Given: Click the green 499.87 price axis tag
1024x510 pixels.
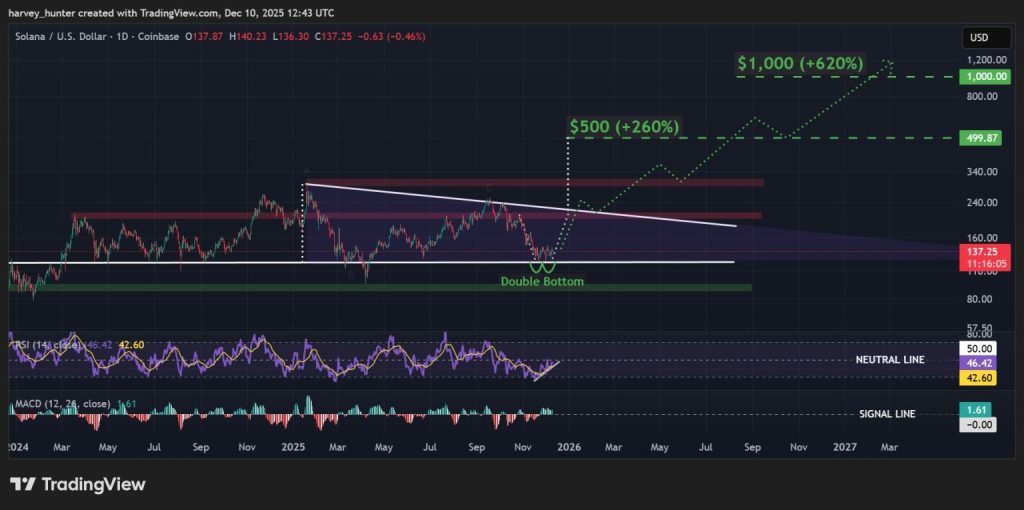Looking at the screenshot, I should [979, 138].
